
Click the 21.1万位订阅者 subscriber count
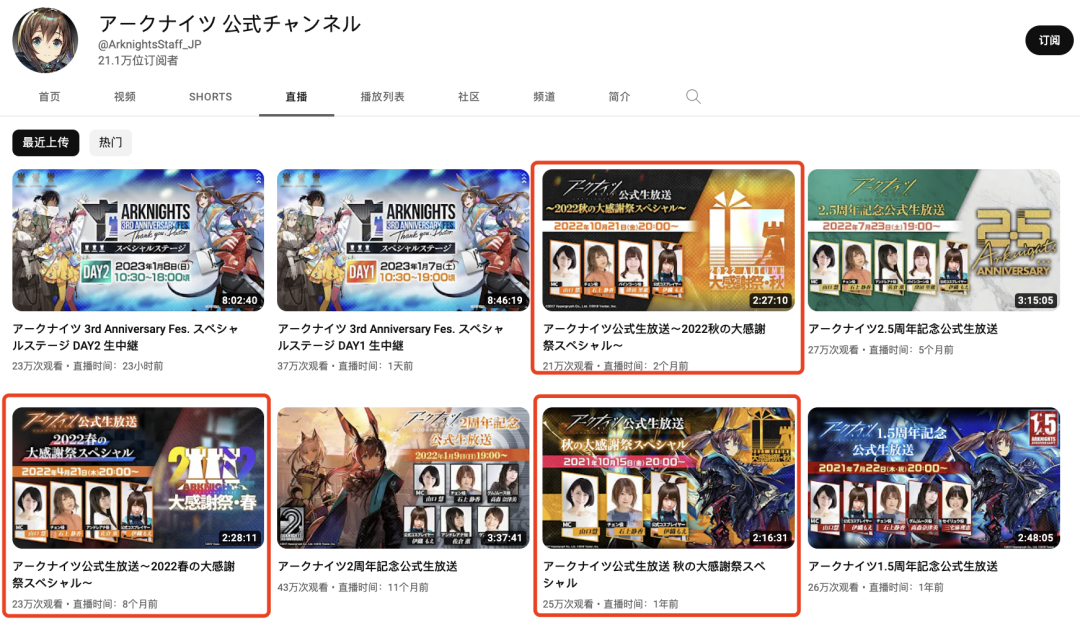coord(138,61)
